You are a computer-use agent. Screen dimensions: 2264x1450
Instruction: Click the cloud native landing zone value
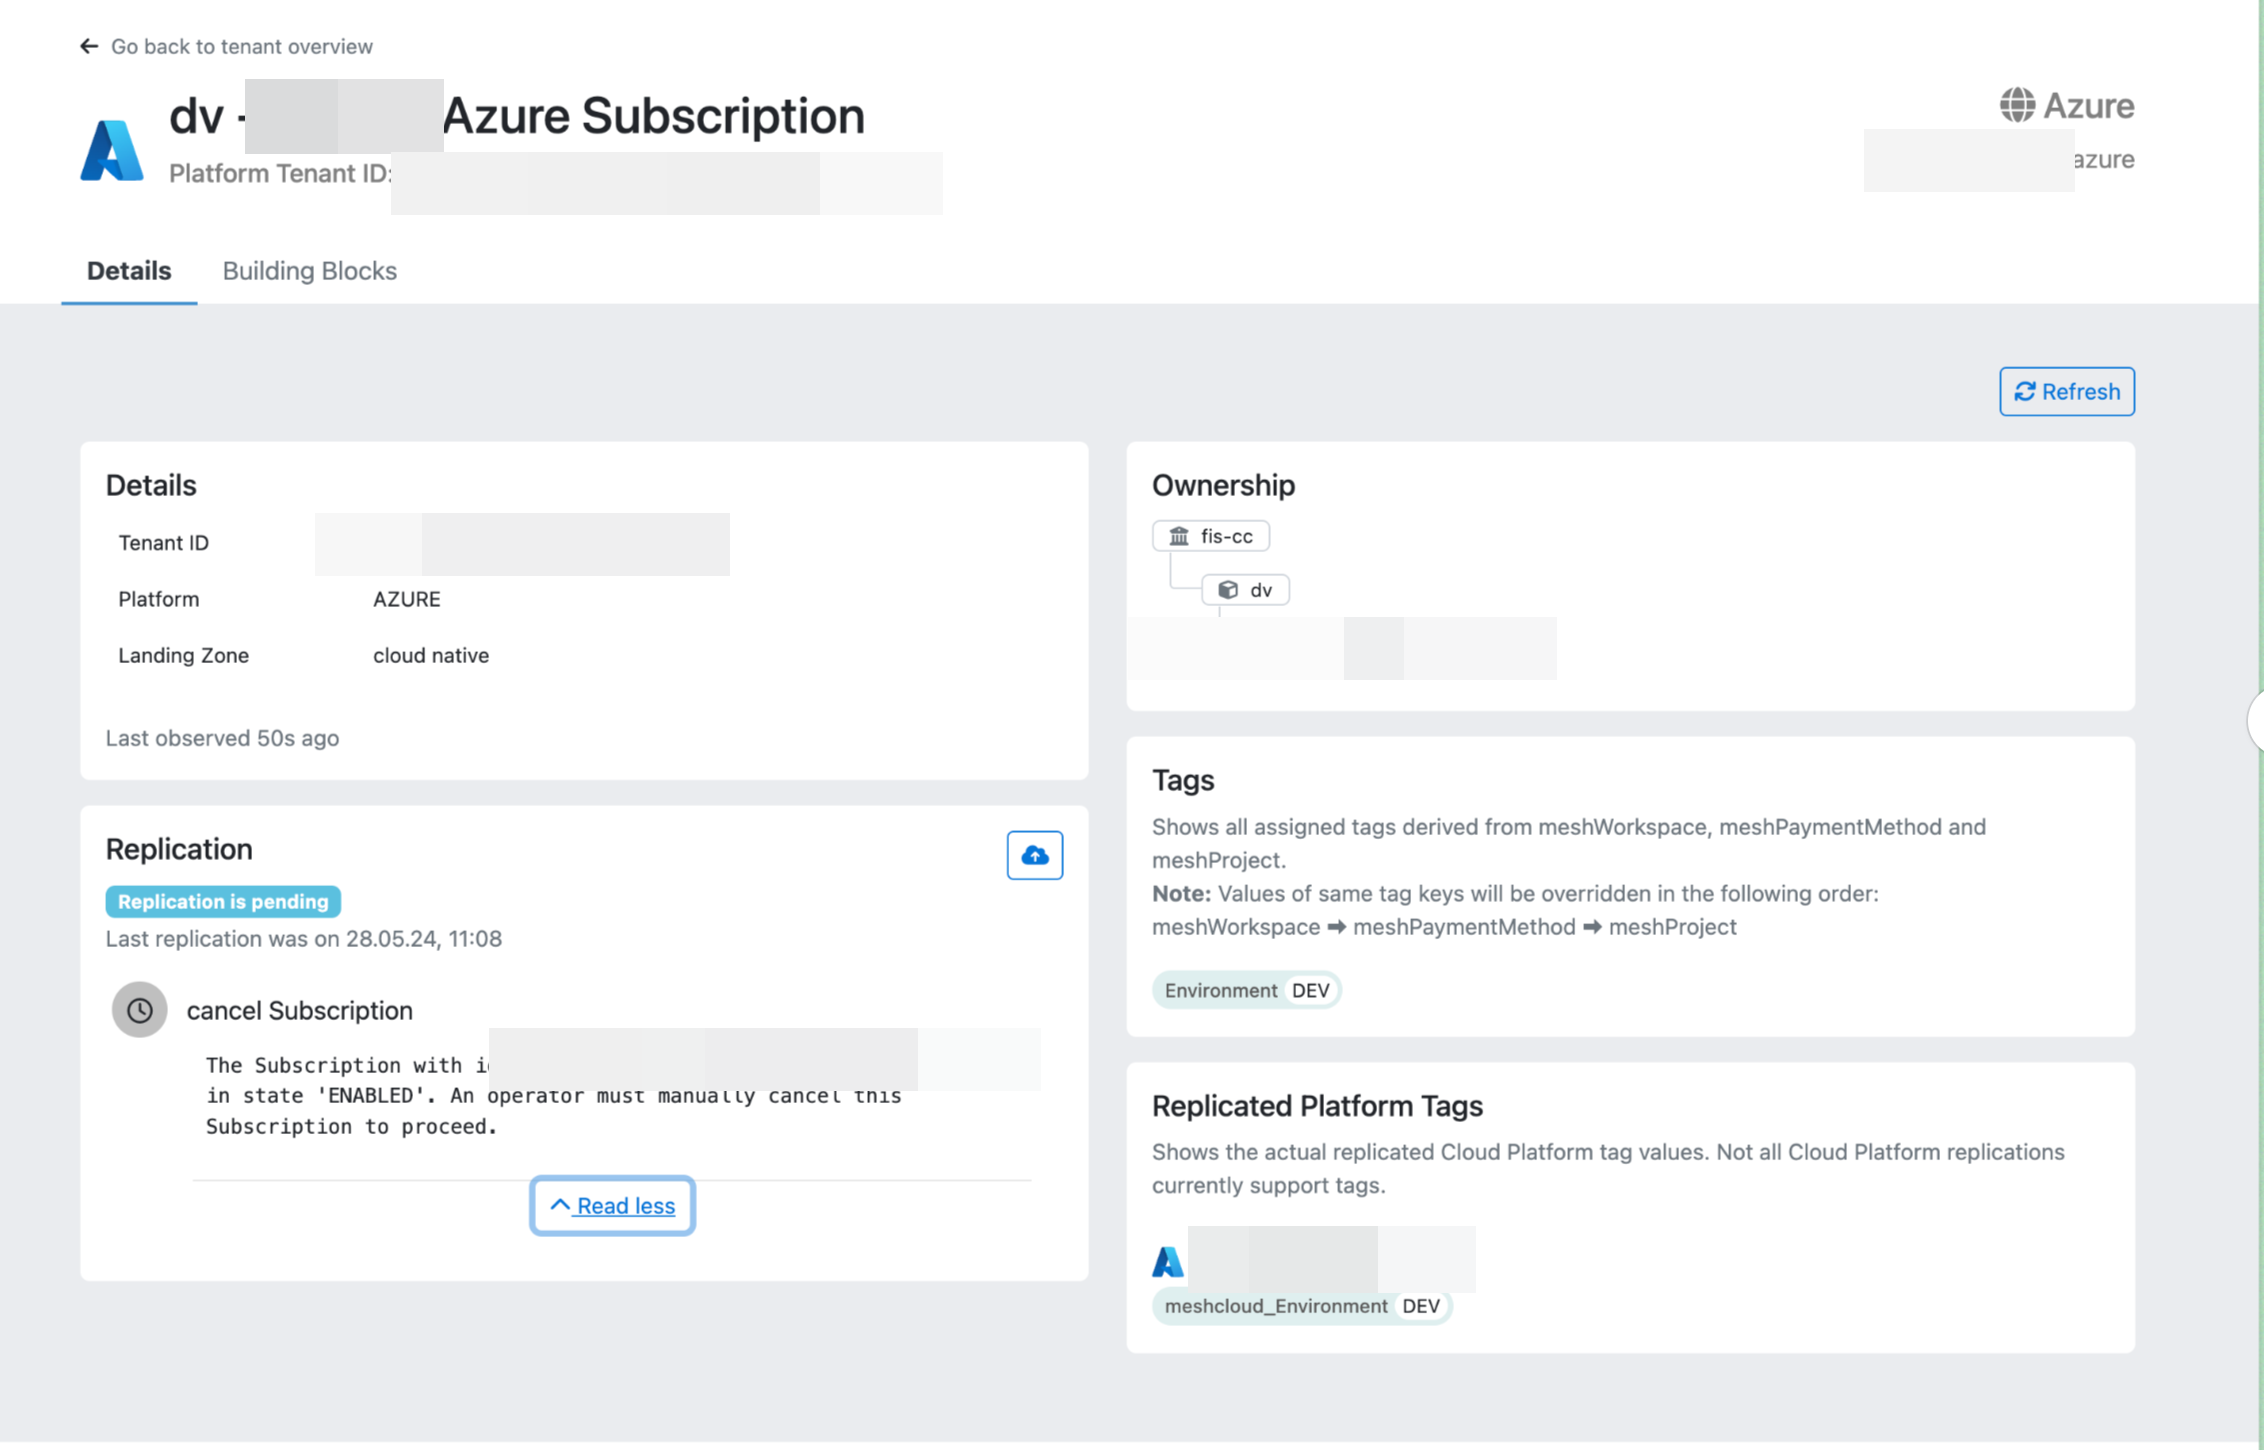(431, 655)
